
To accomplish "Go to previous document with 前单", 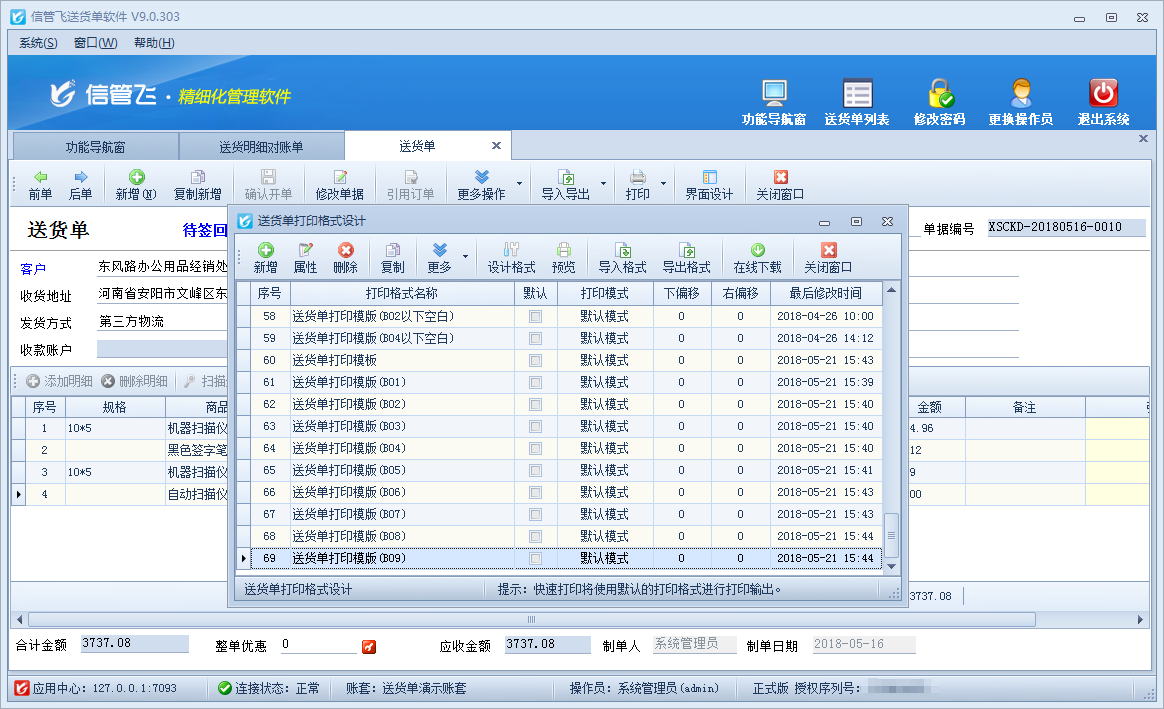I will (x=40, y=184).
